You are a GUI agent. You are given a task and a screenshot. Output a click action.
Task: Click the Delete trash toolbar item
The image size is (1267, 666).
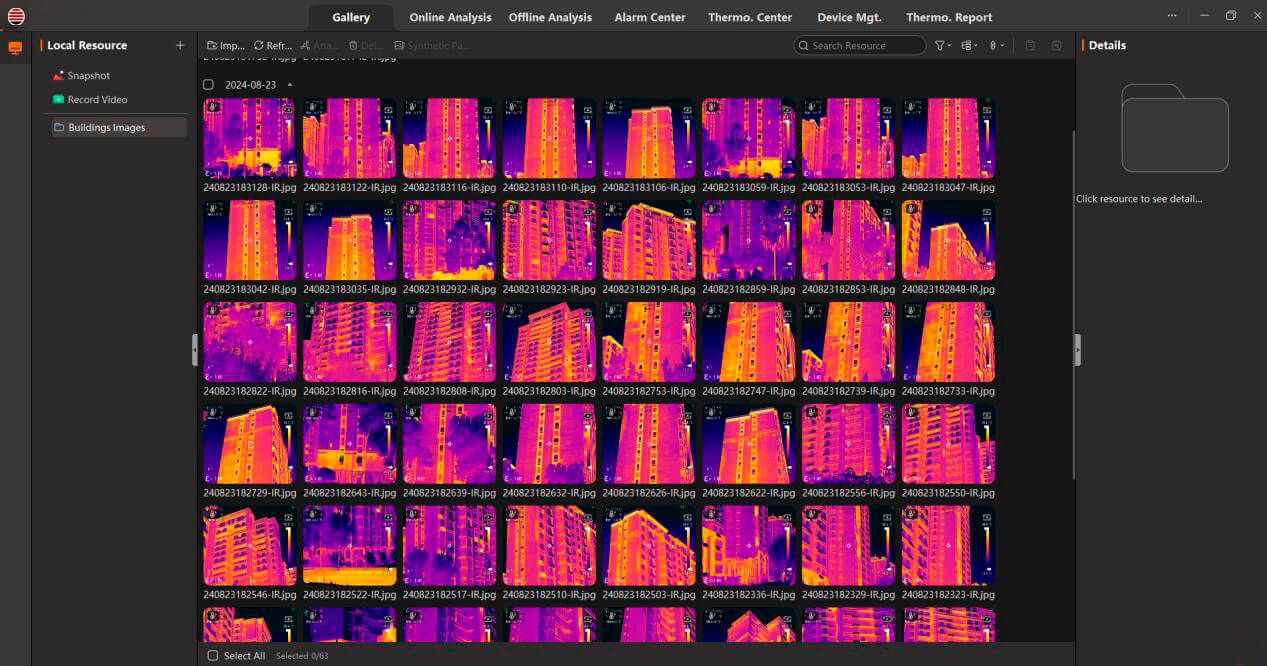(366, 45)
